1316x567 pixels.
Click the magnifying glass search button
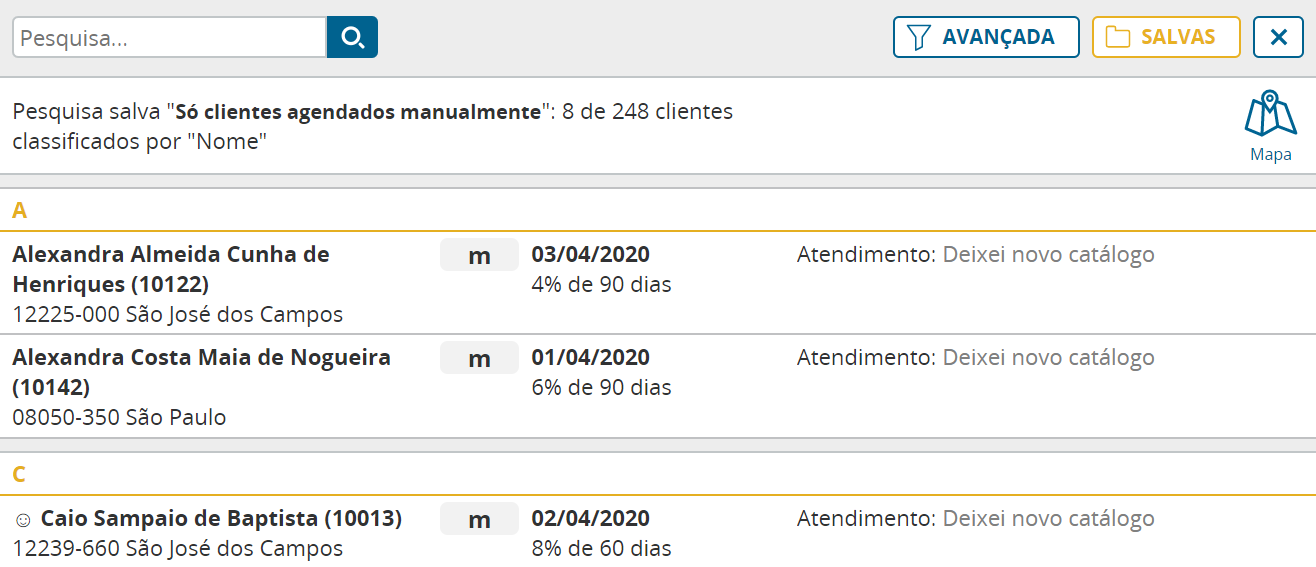352,38
